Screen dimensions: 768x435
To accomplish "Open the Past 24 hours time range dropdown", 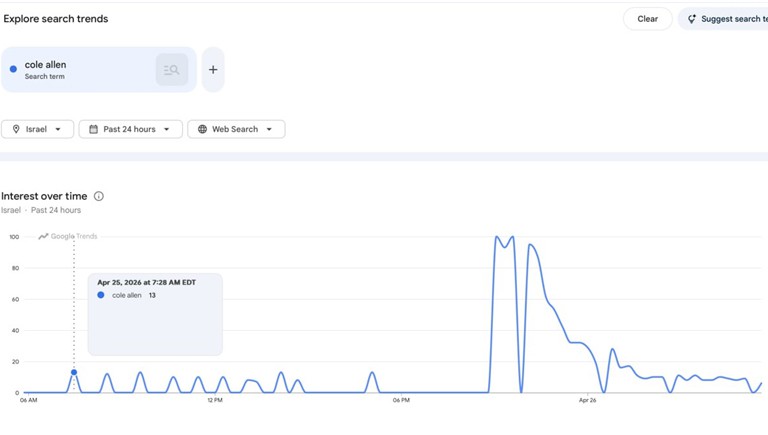I will coord(167,129).
